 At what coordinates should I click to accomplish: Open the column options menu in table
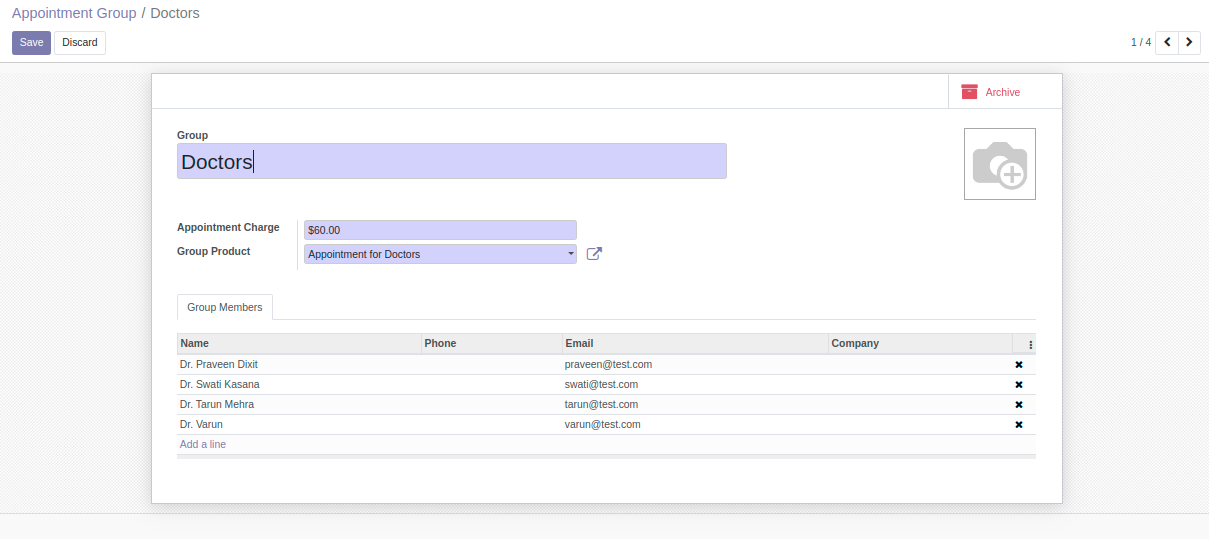[1030, 344]
